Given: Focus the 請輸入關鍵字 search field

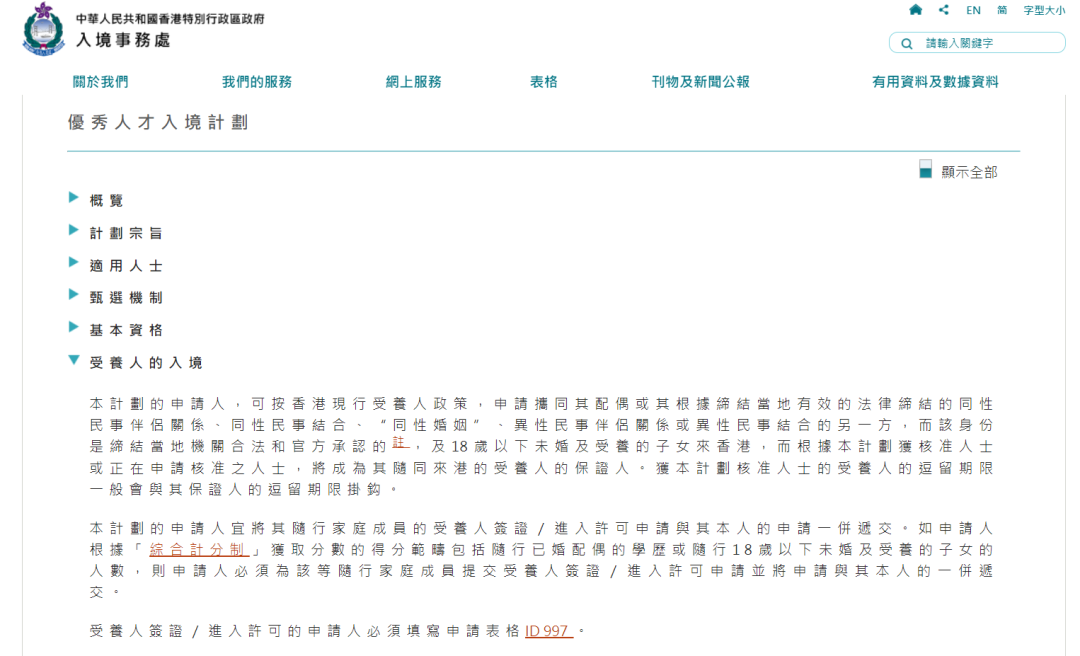Looking at the screenshot, I should 977,43.
